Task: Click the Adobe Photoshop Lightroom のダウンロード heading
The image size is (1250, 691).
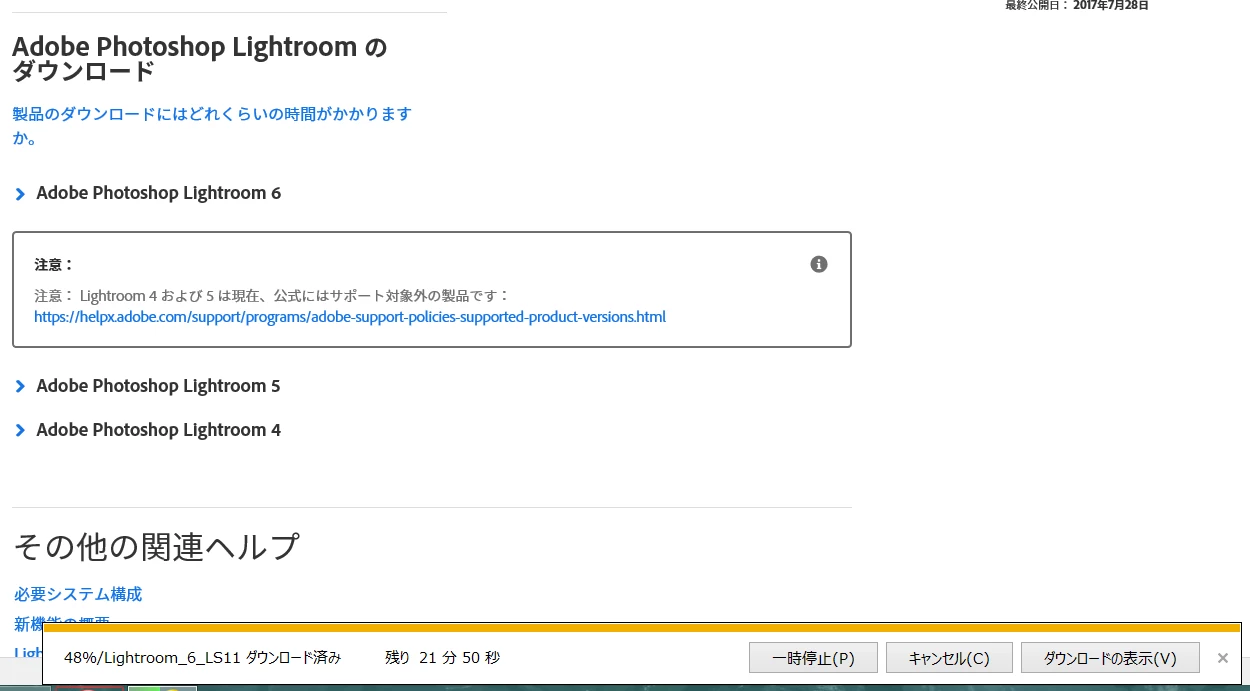Action: 200,59
